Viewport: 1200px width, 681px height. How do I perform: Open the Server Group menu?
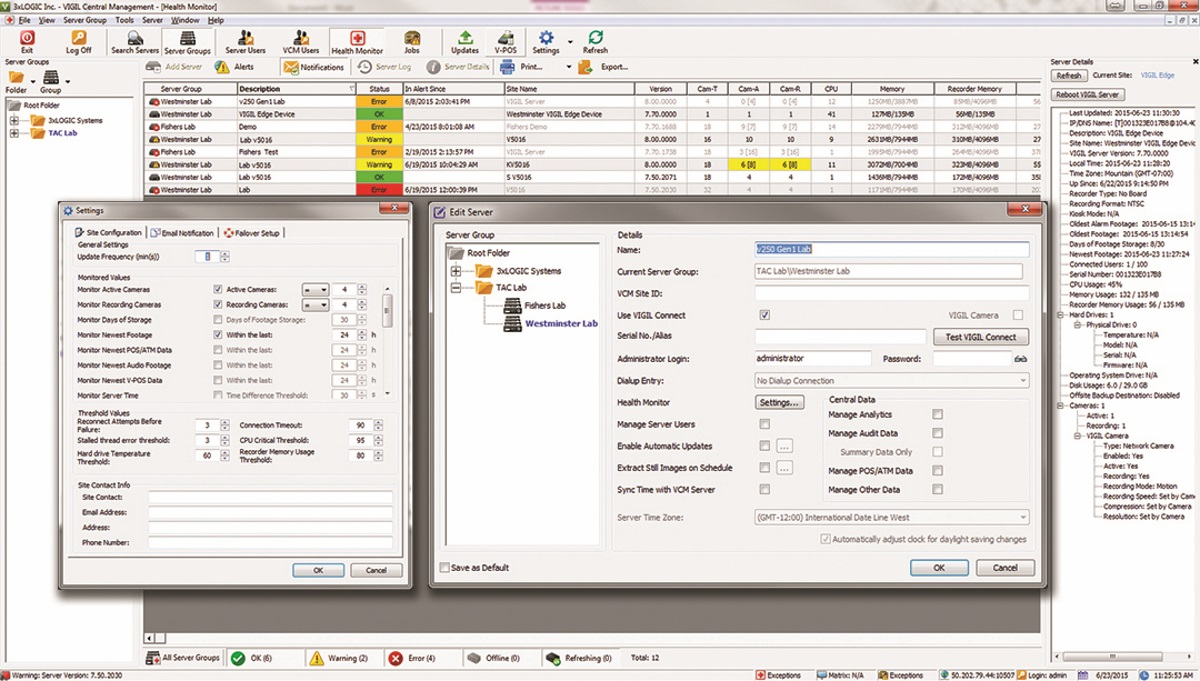click(x=83, y=18)
